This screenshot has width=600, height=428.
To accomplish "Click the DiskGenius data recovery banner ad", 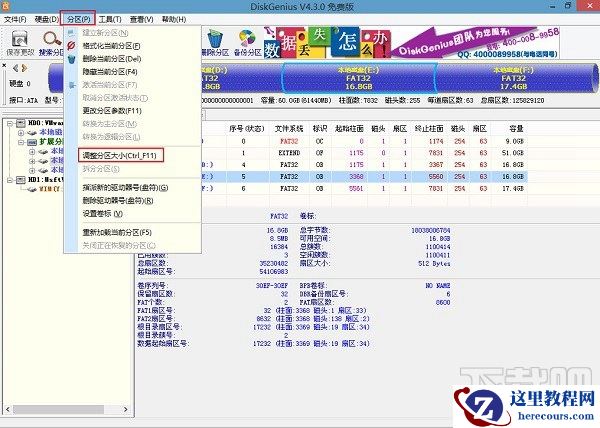I will [411, 42].
